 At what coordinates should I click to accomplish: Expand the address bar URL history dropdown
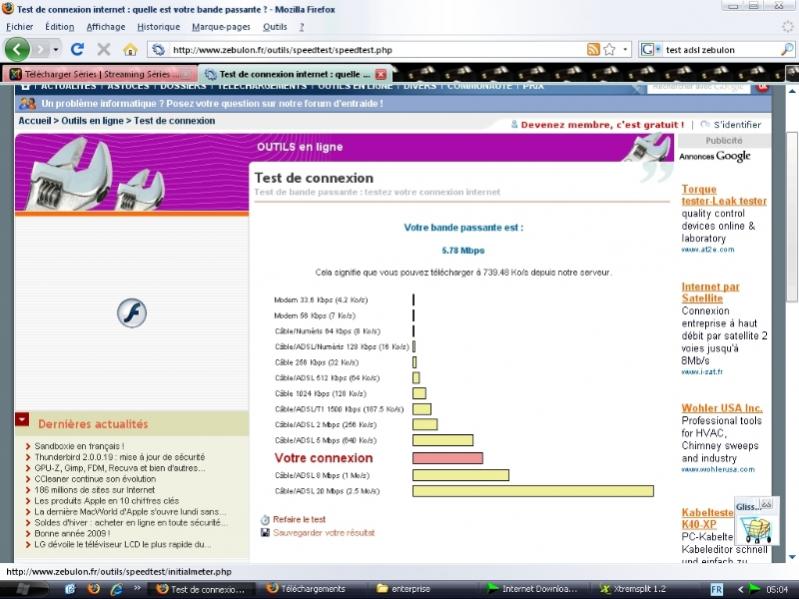[626, 49]
